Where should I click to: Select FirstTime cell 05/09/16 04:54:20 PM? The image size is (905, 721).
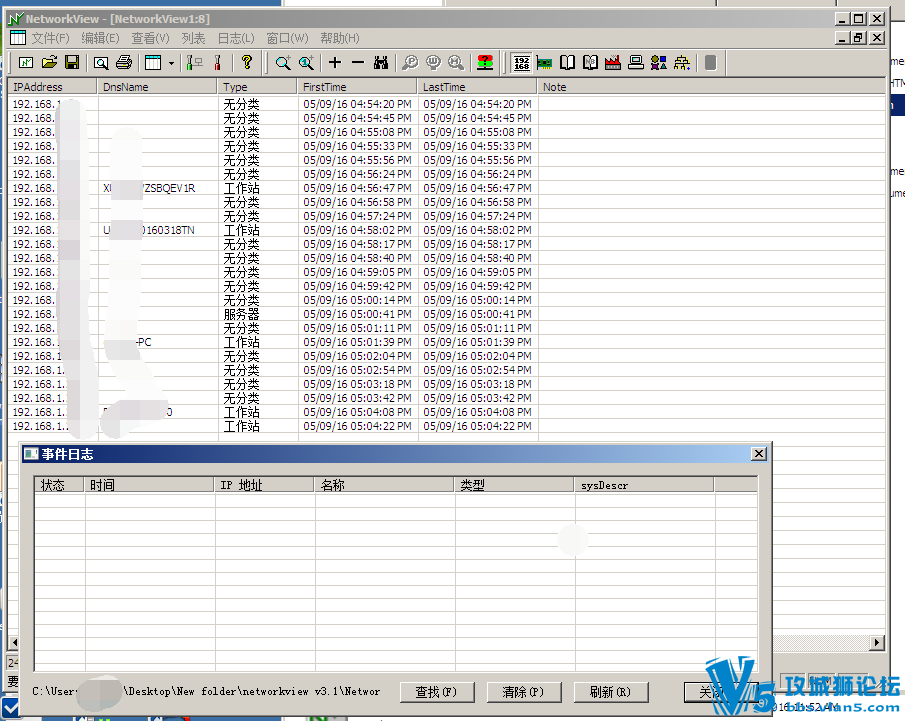[357, 104]
